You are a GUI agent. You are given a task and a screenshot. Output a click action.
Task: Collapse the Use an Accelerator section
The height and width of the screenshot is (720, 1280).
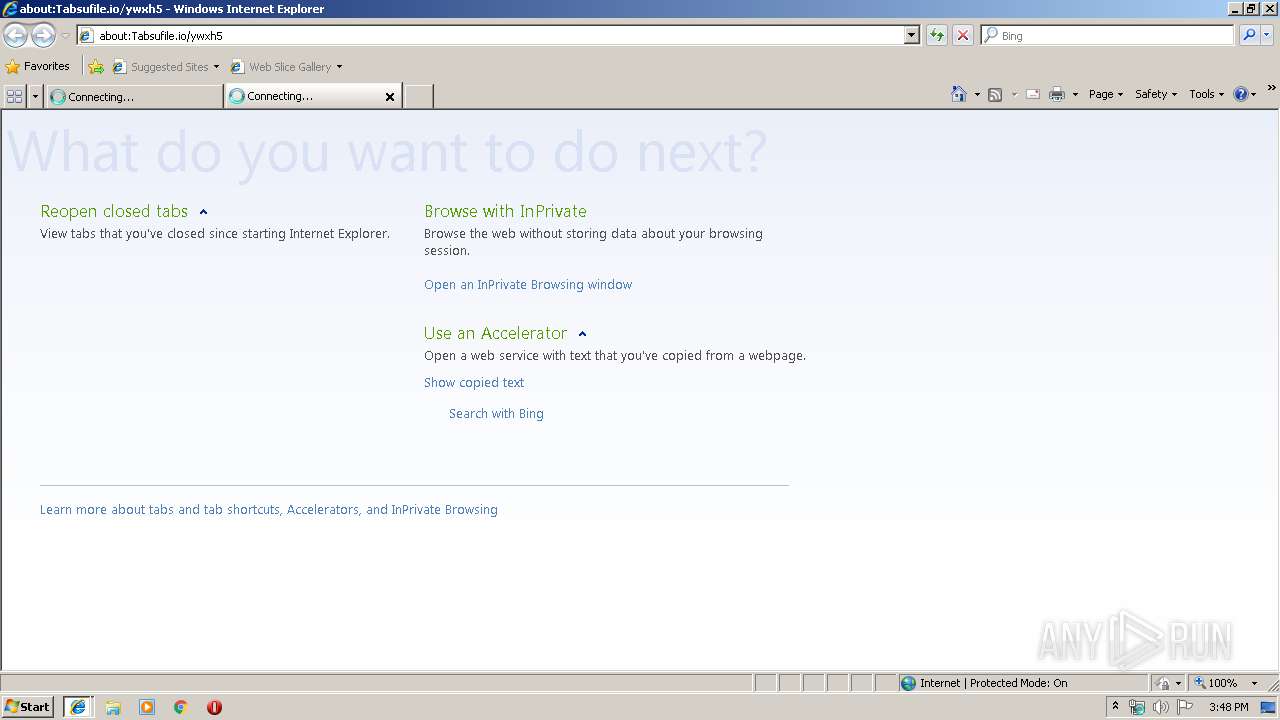(582, 334)
